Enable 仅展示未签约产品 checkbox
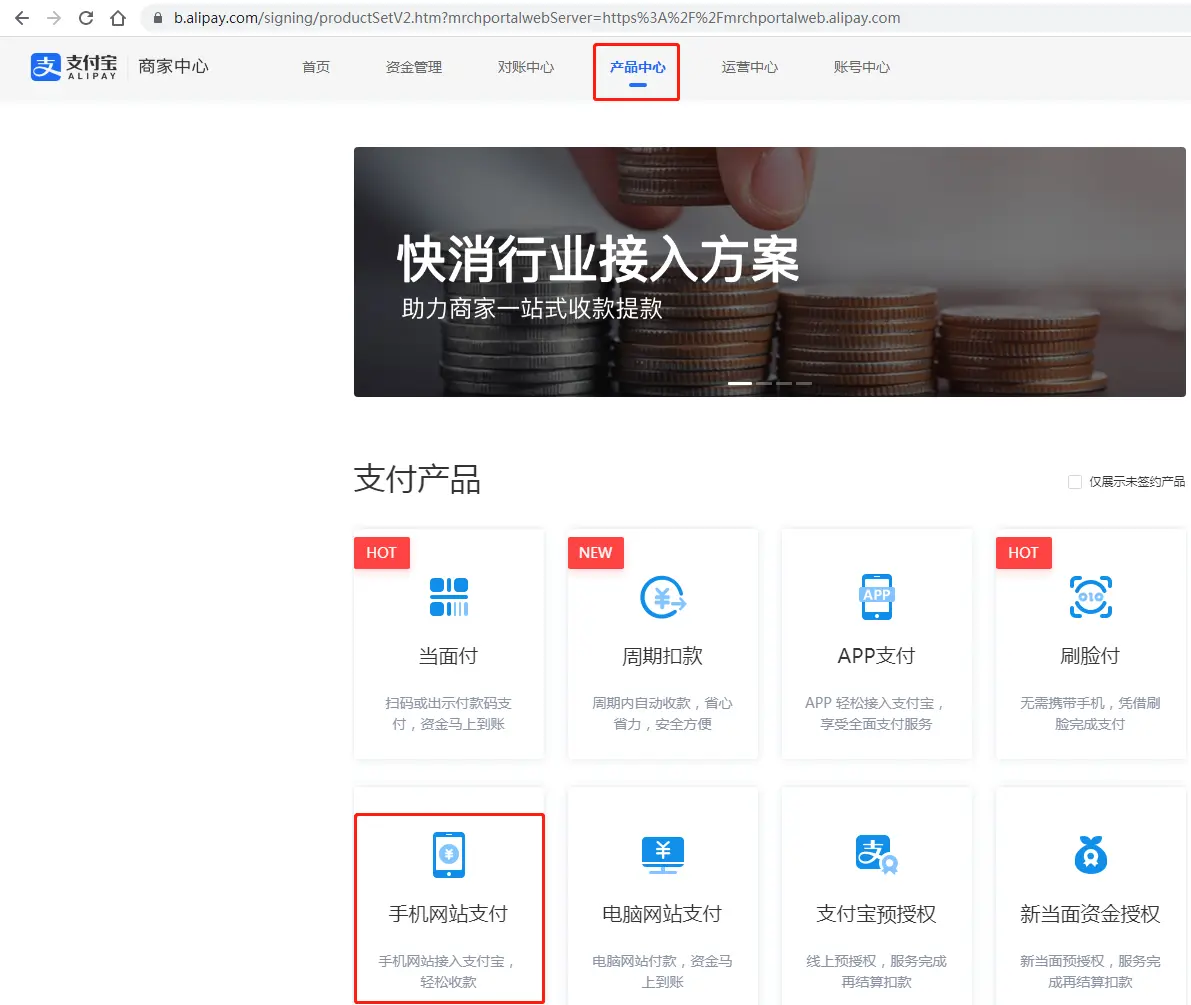Viewport: 1191px width, 1005px height. coord(1075,482)
